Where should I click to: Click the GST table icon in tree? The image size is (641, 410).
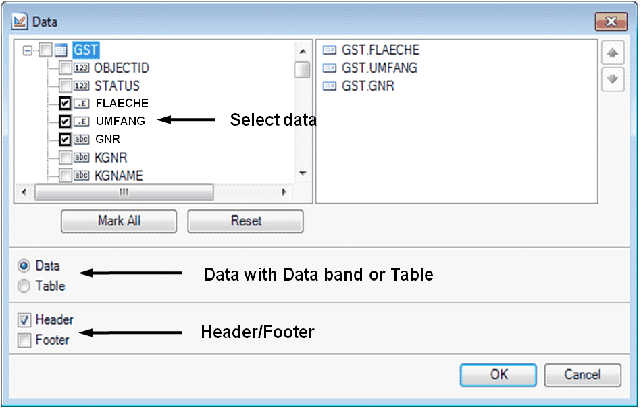pyautogui.click(x=61, y=49)
